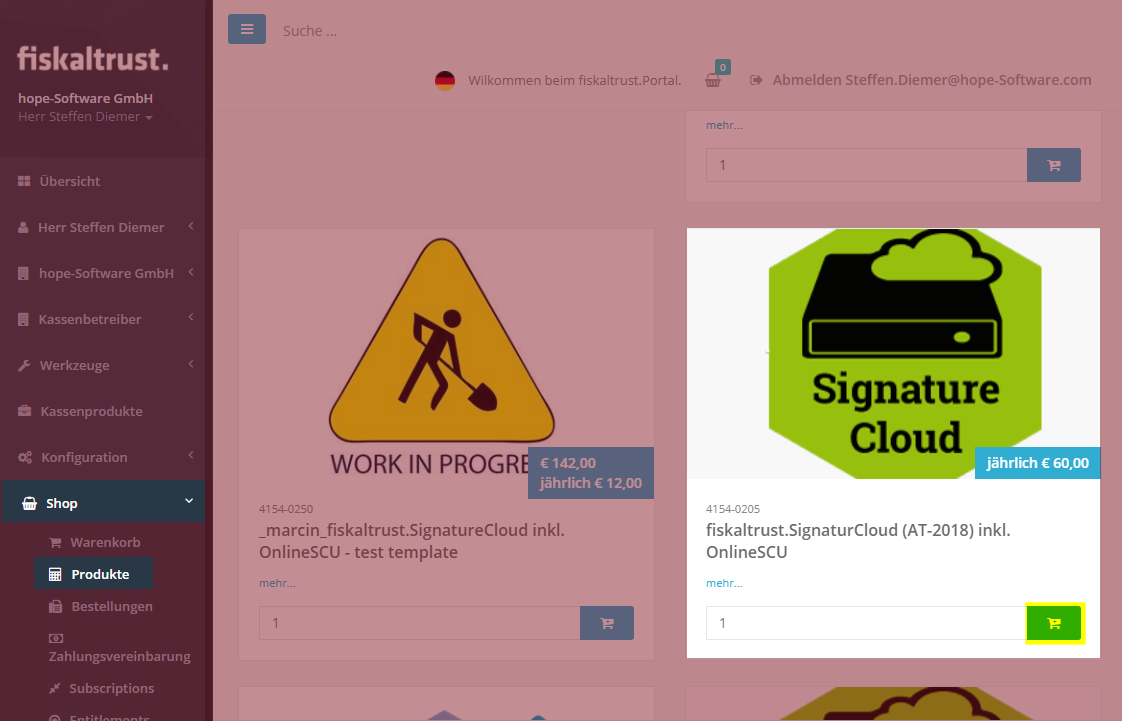Open Bestellungen under Shop
The height and width of the screenshot is (721, 1122).
[112, 607]
